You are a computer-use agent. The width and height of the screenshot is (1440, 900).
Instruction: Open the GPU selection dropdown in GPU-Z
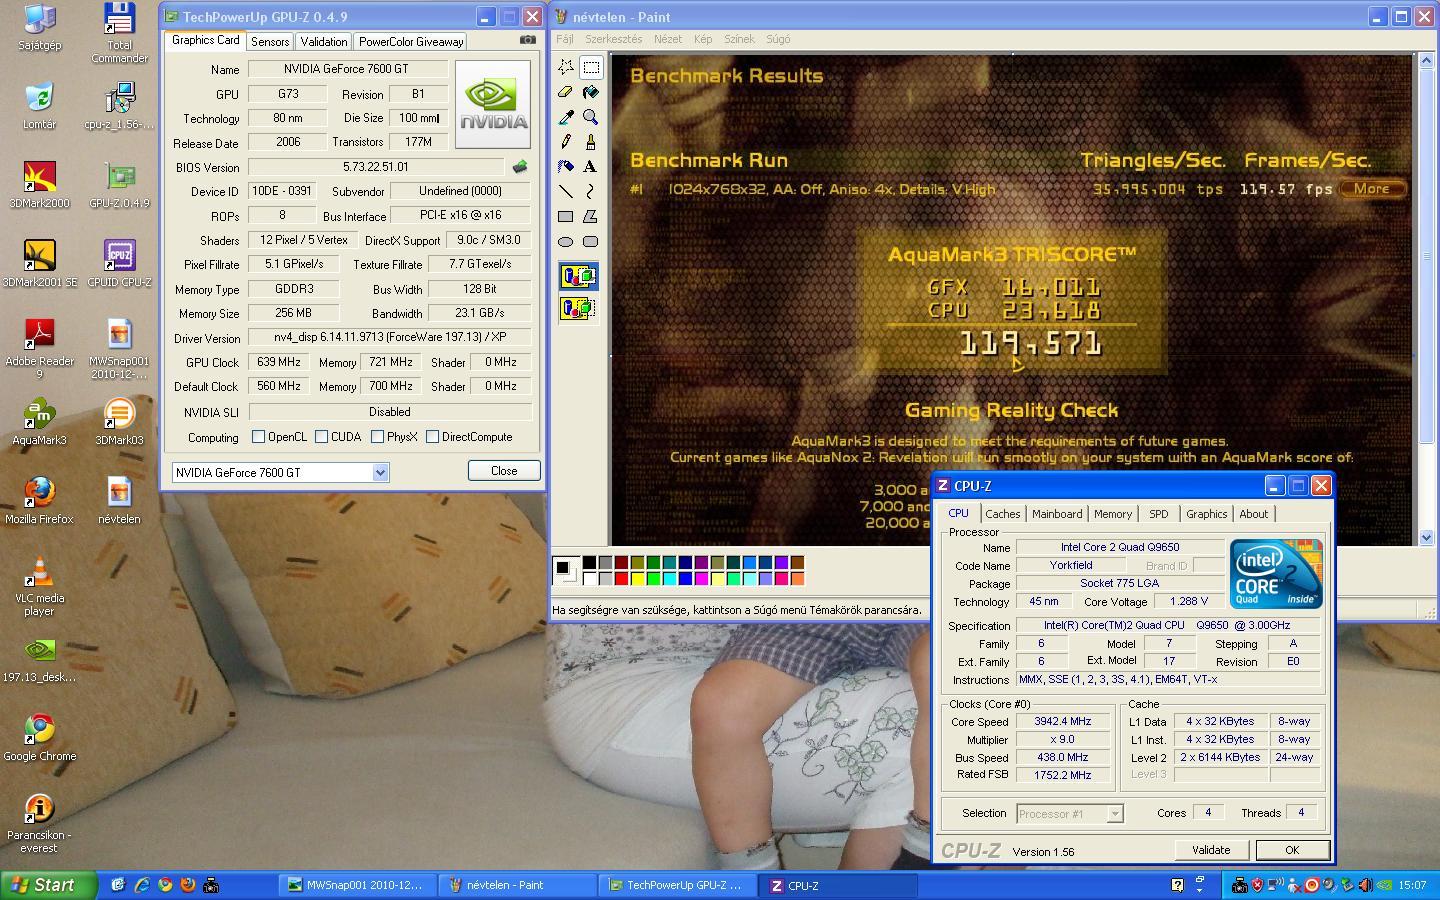click(380, 472)
